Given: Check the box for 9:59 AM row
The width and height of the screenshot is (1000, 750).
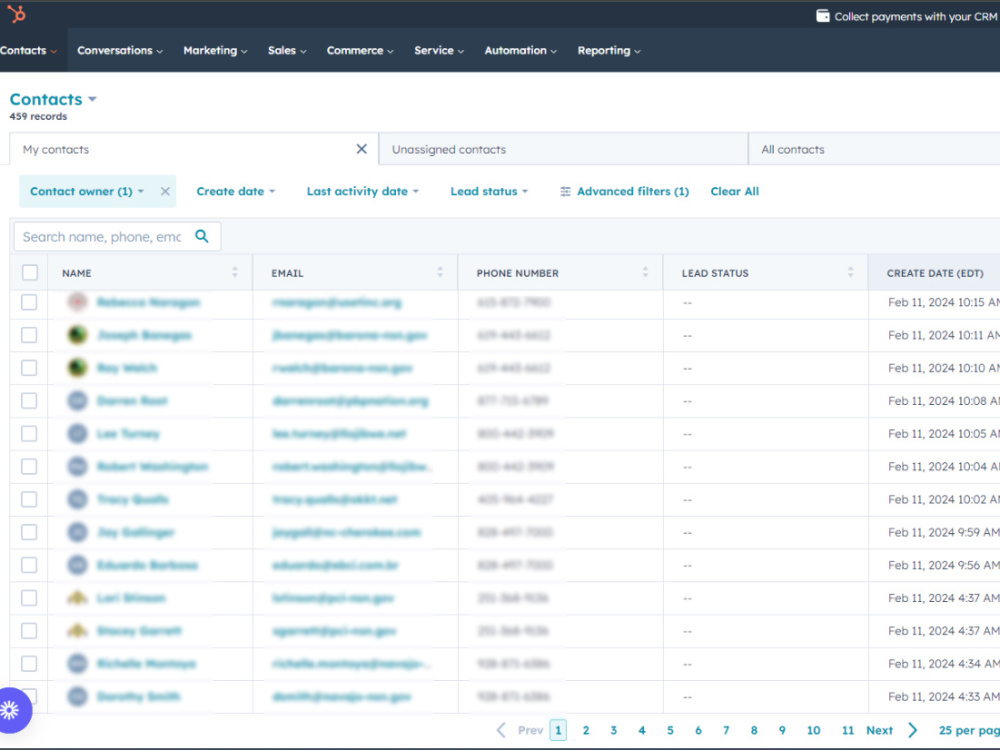Looking at the screenshot, I should (x=29, y=532).
